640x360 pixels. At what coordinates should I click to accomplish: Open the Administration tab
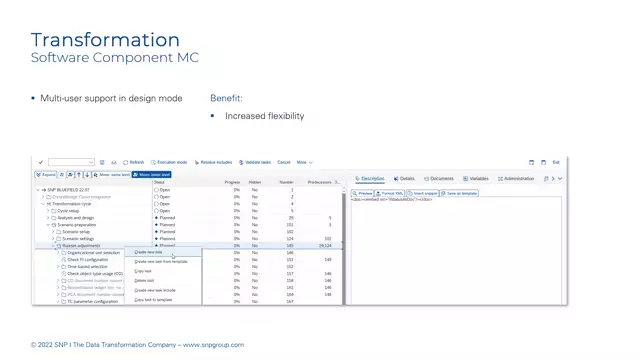516,179
